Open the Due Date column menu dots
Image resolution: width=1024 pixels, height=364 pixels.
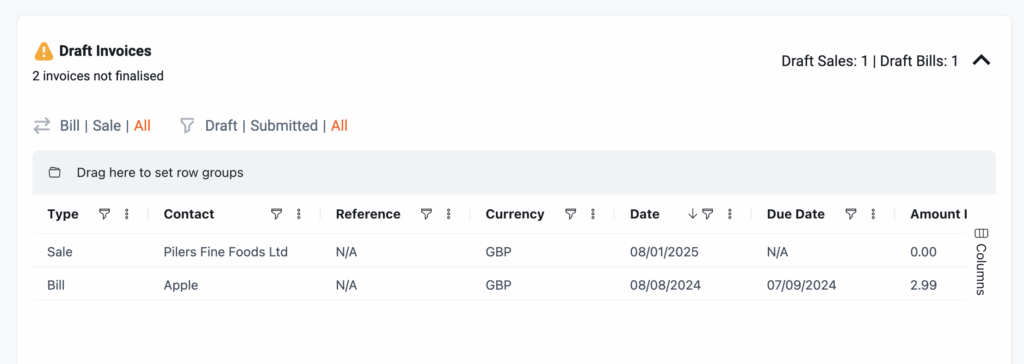click(x=874, y=214)
